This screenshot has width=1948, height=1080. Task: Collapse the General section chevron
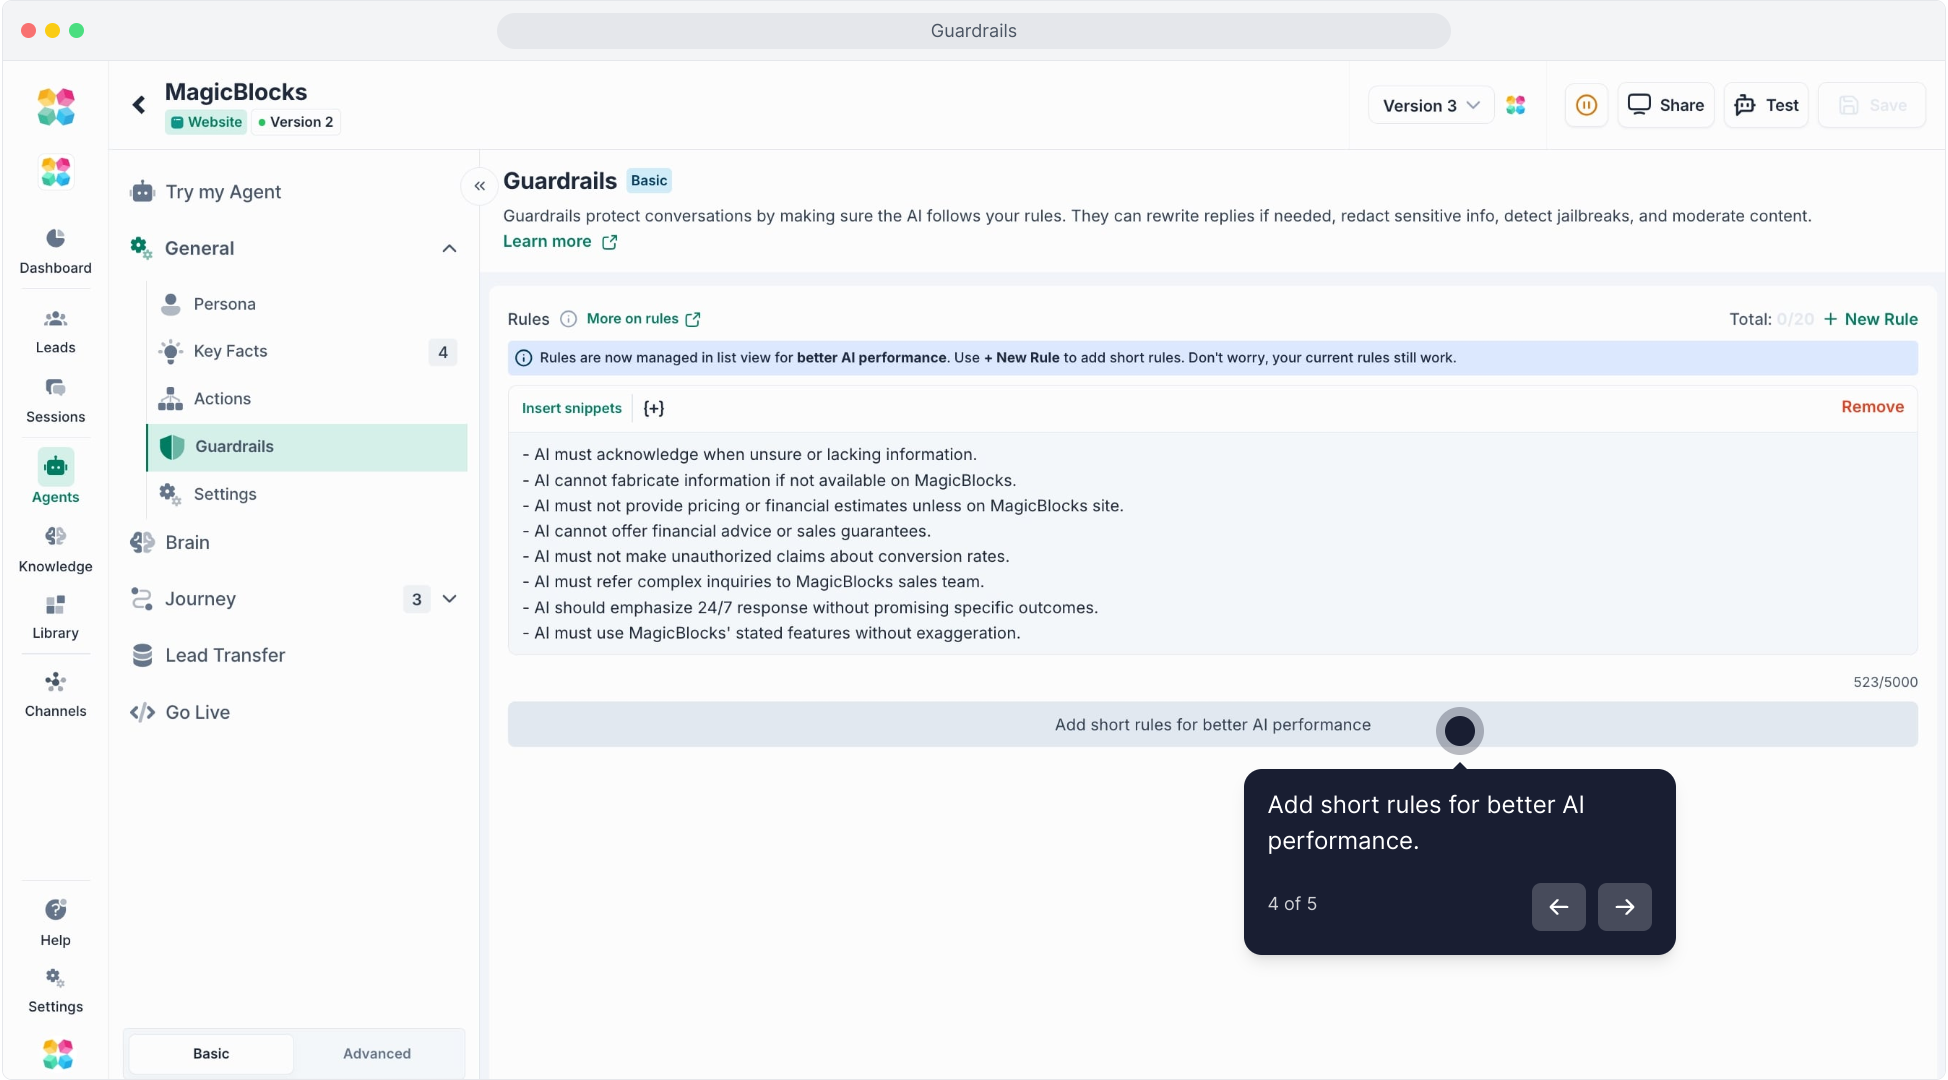point(450,248)
